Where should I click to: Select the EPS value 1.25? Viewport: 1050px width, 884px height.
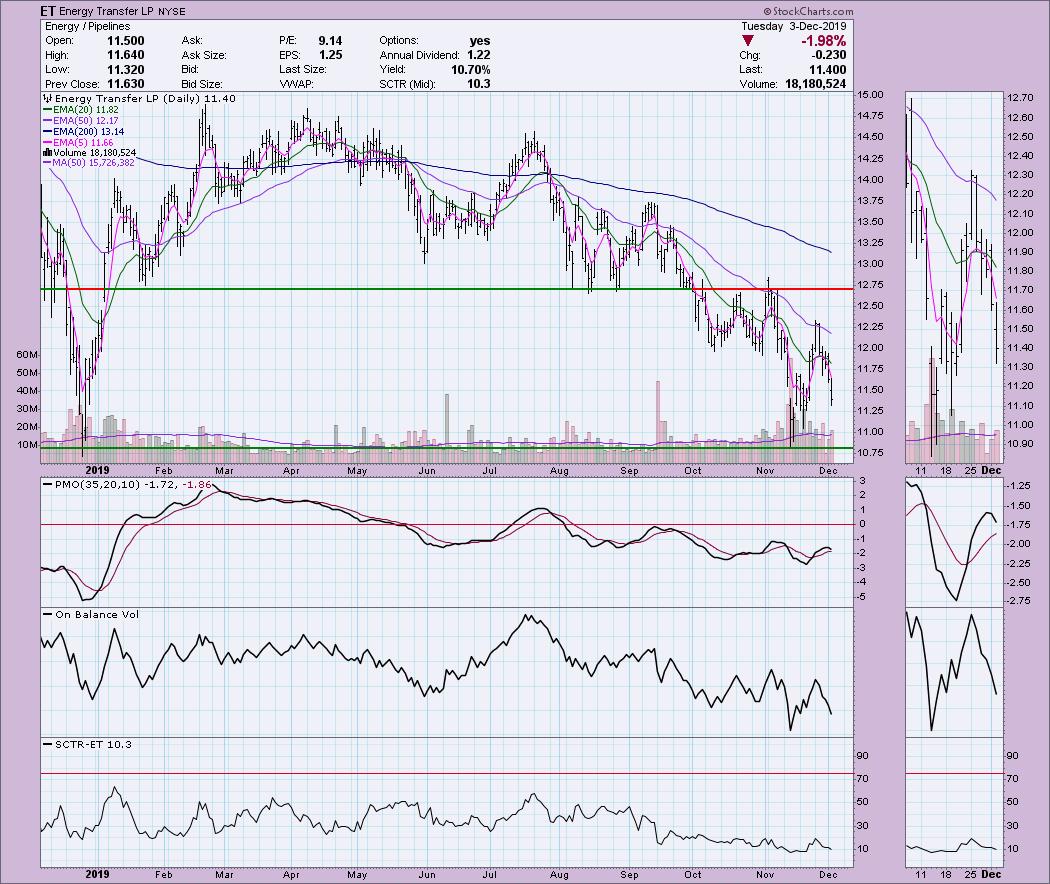[x=330, y=55]
